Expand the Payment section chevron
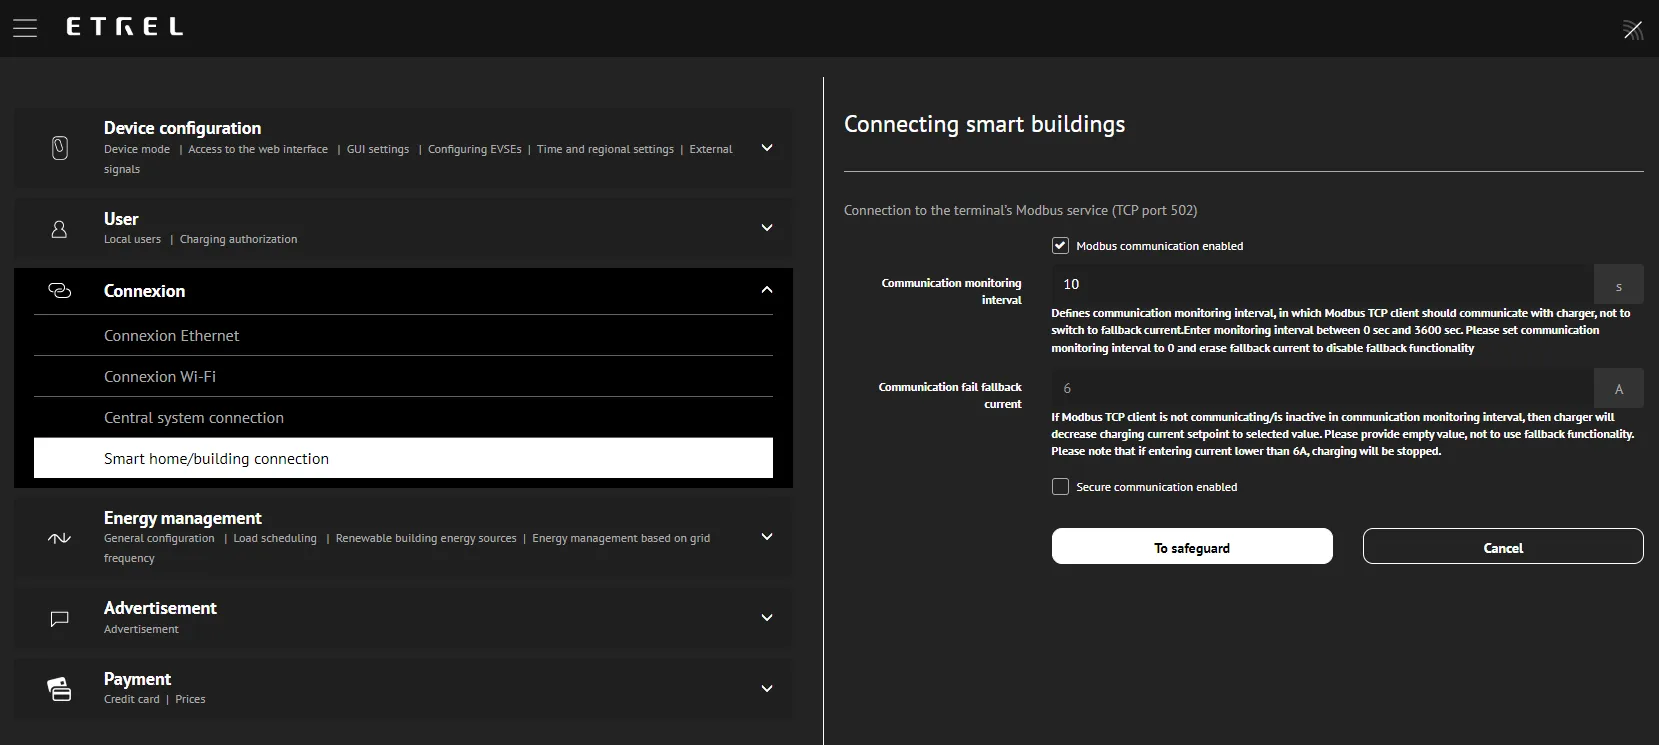 coord(767,689)
